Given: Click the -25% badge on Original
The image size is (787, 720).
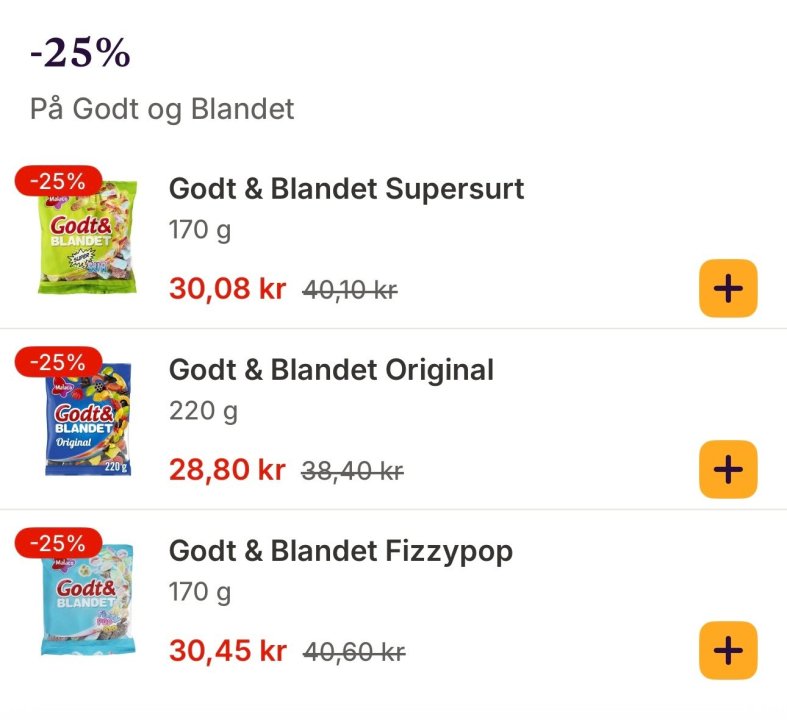Looking at the screenshot, I should [x=58, y=363].
